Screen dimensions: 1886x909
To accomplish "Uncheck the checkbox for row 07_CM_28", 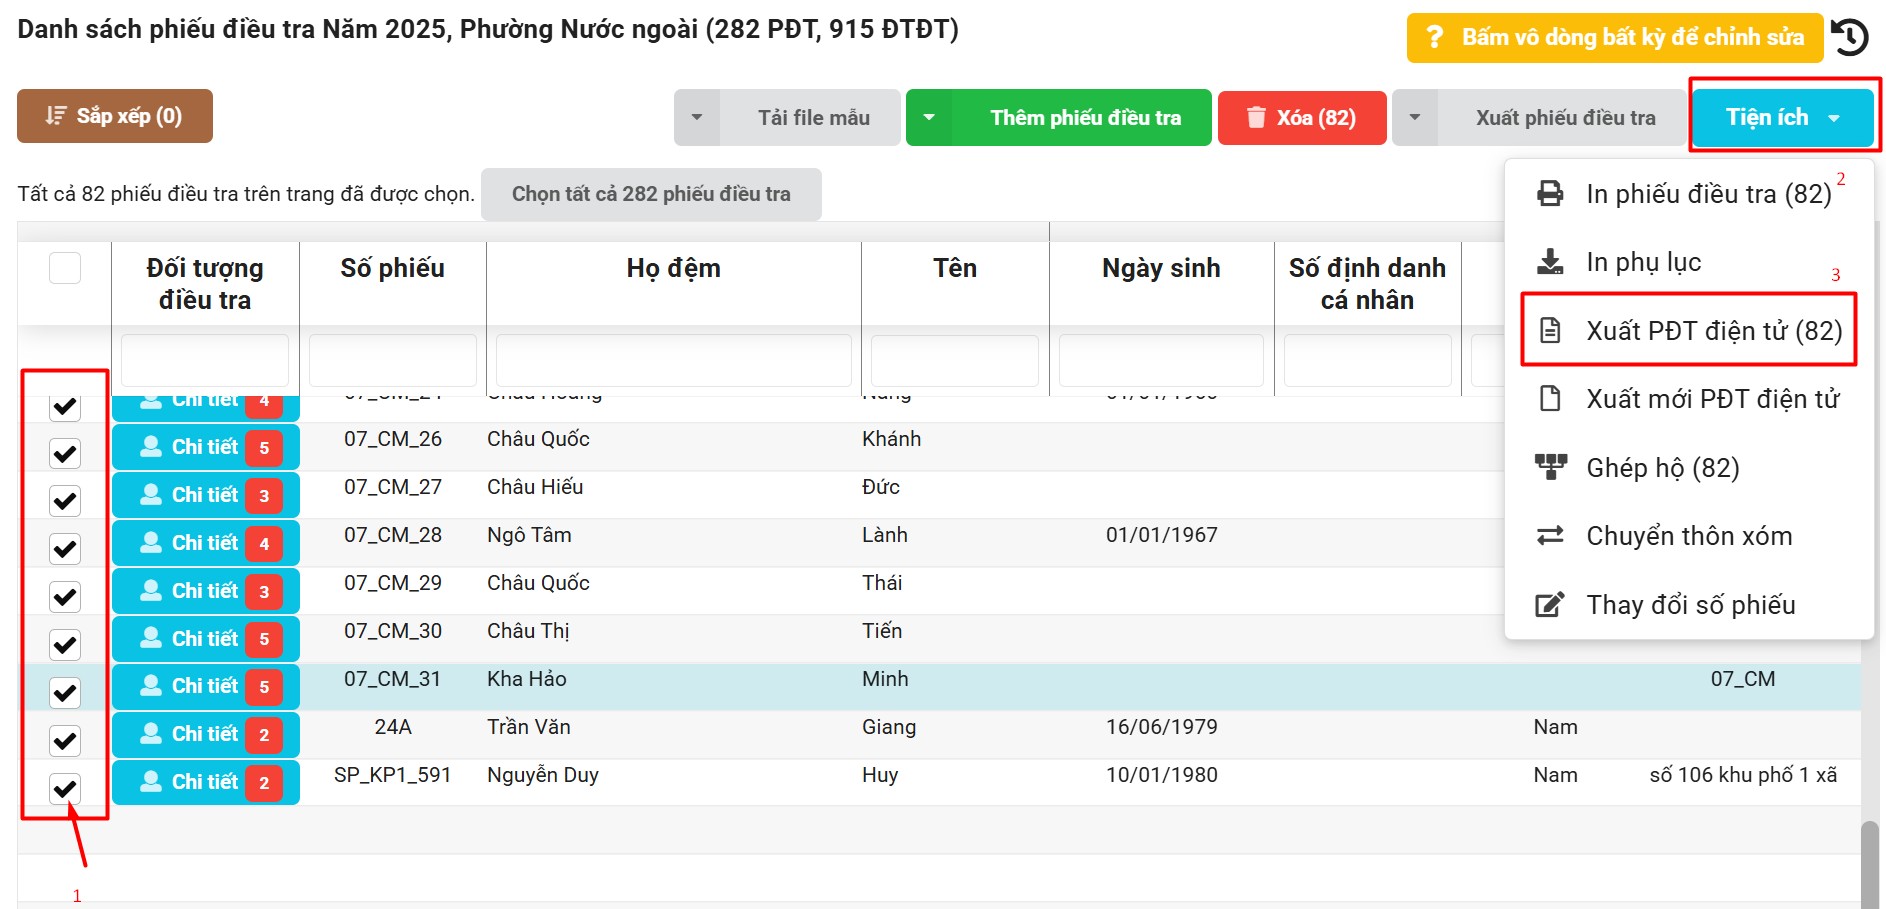I will tap(65, 548).
